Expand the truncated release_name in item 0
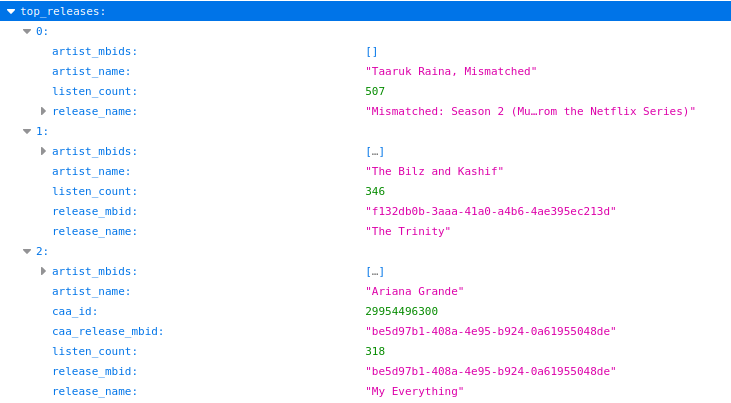 coord(43,111)
